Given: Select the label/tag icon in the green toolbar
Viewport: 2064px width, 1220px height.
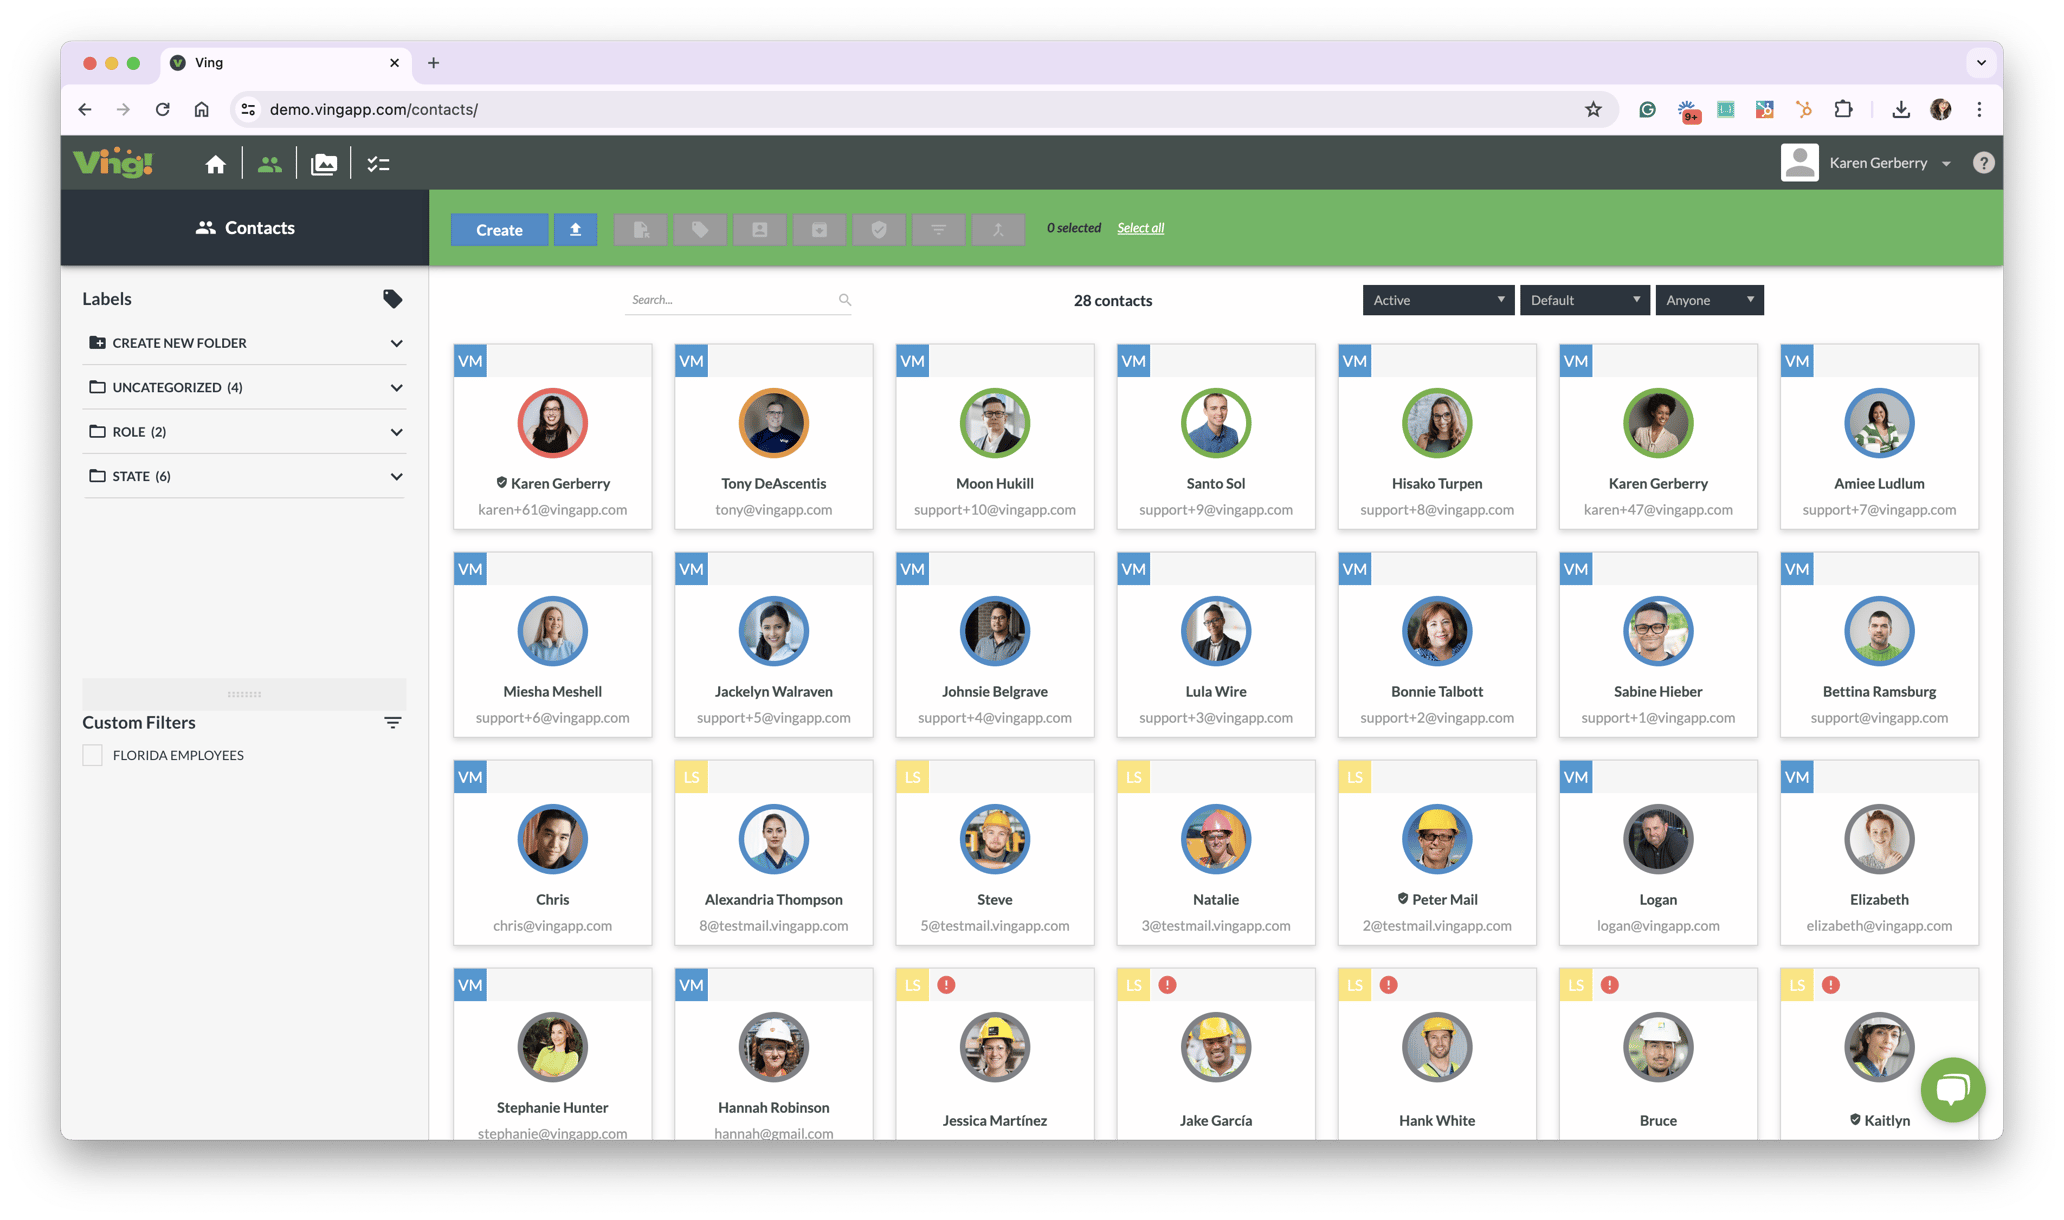Looking at the screenshot, I should coord(700,229).
